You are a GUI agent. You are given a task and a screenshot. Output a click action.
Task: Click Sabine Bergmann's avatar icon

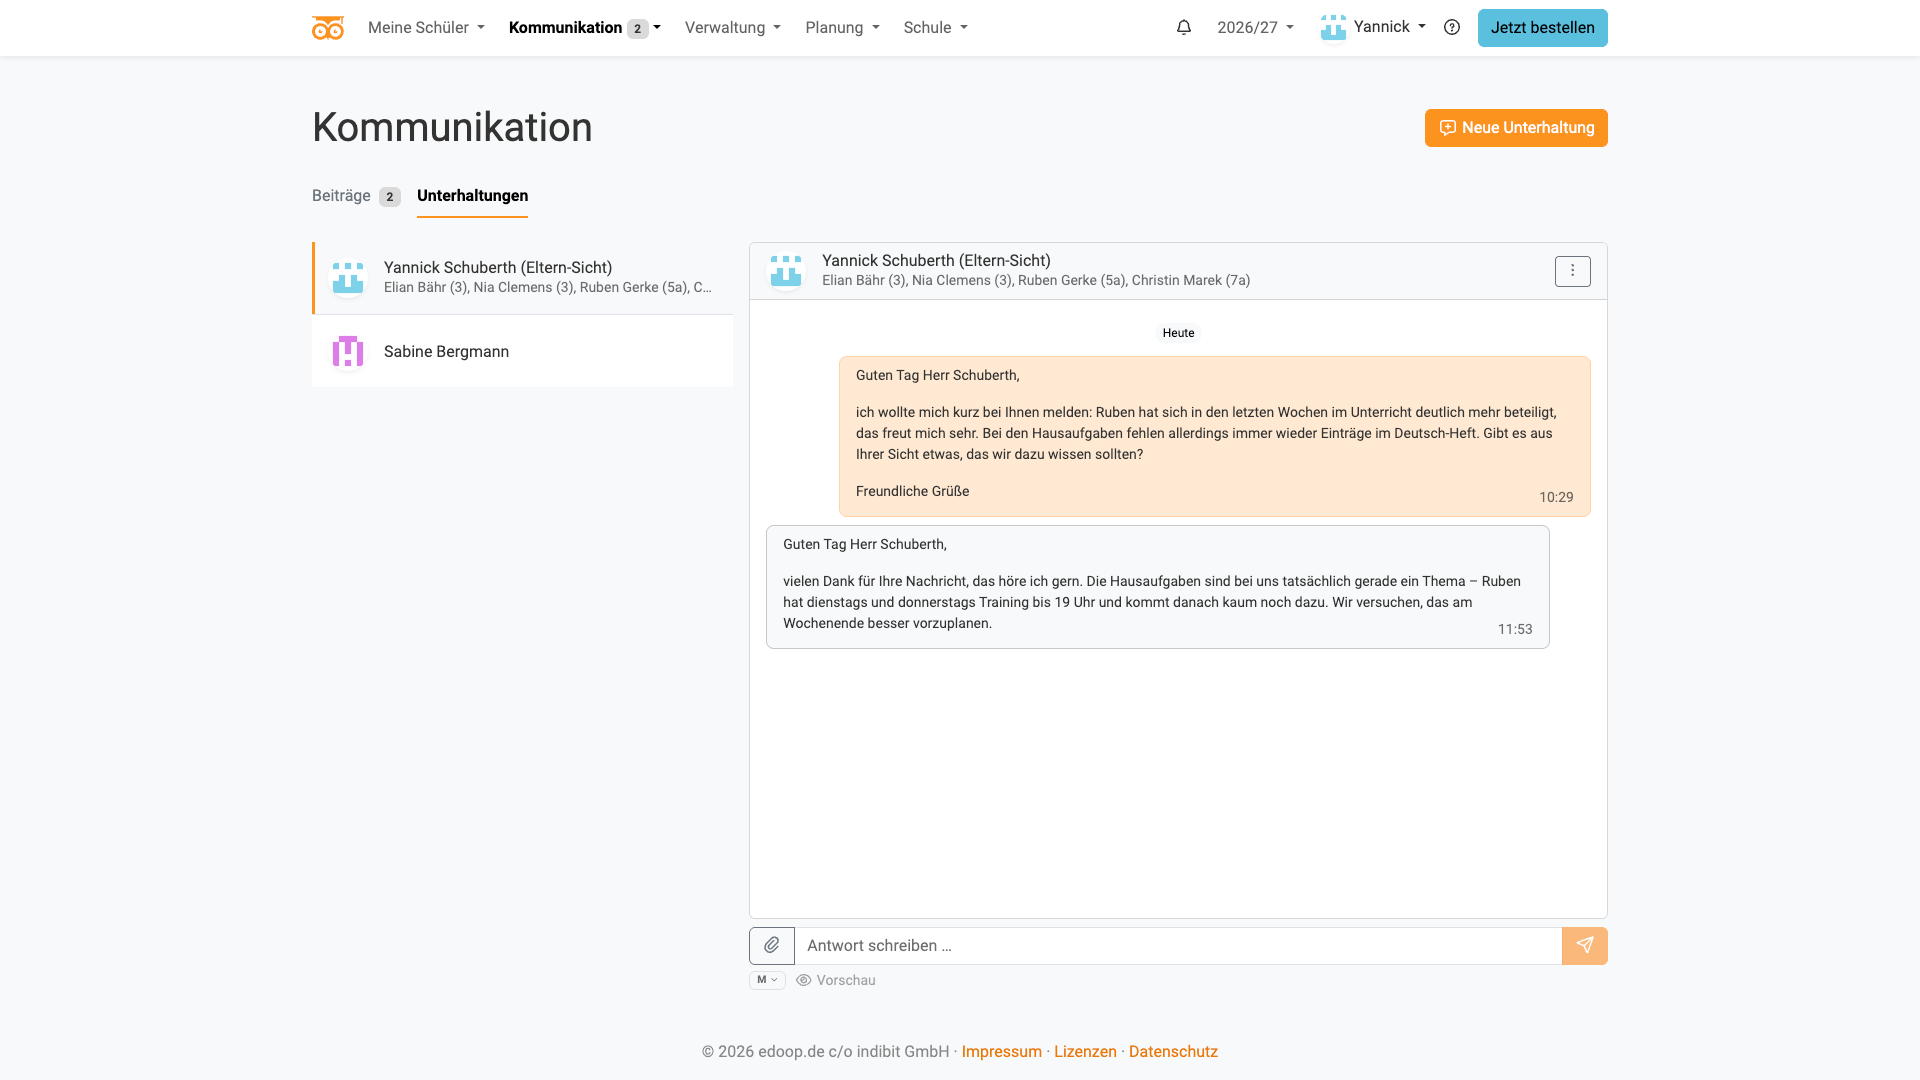click(x=348, y=351)
